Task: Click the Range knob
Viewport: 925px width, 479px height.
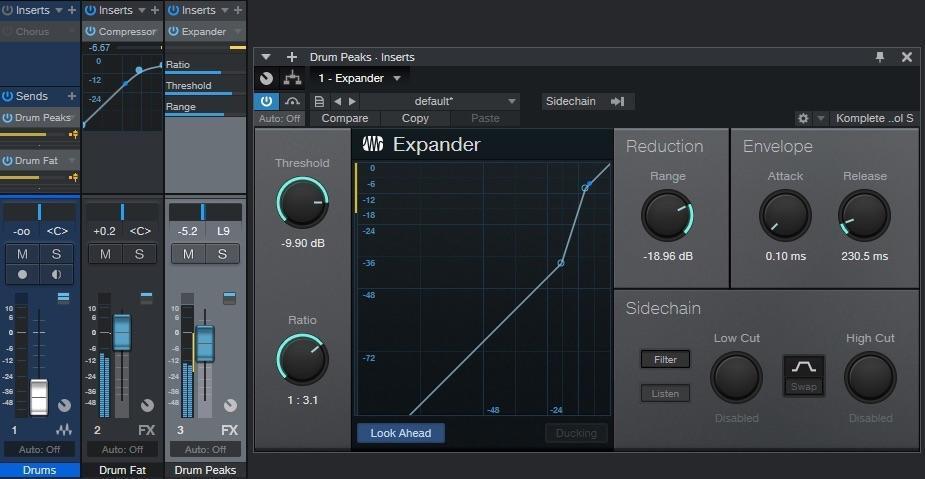Action: coord(667,215)
